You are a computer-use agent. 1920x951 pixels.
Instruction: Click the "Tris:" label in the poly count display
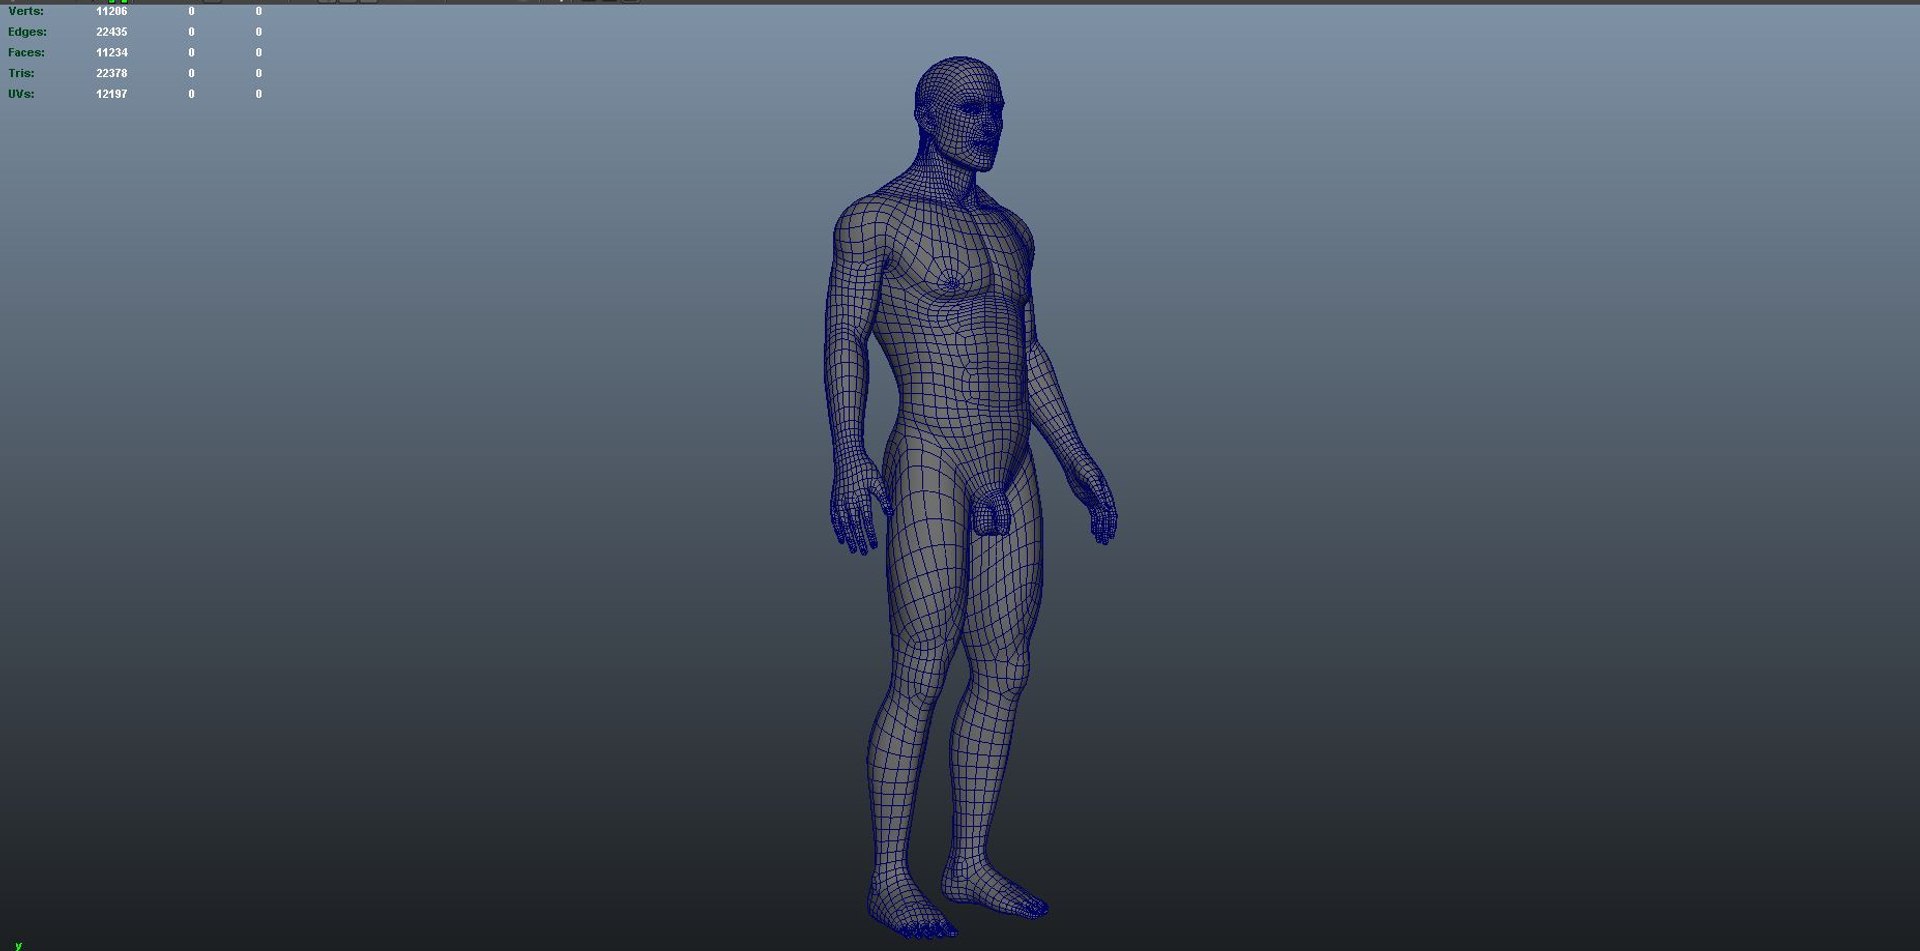[21, 73]
